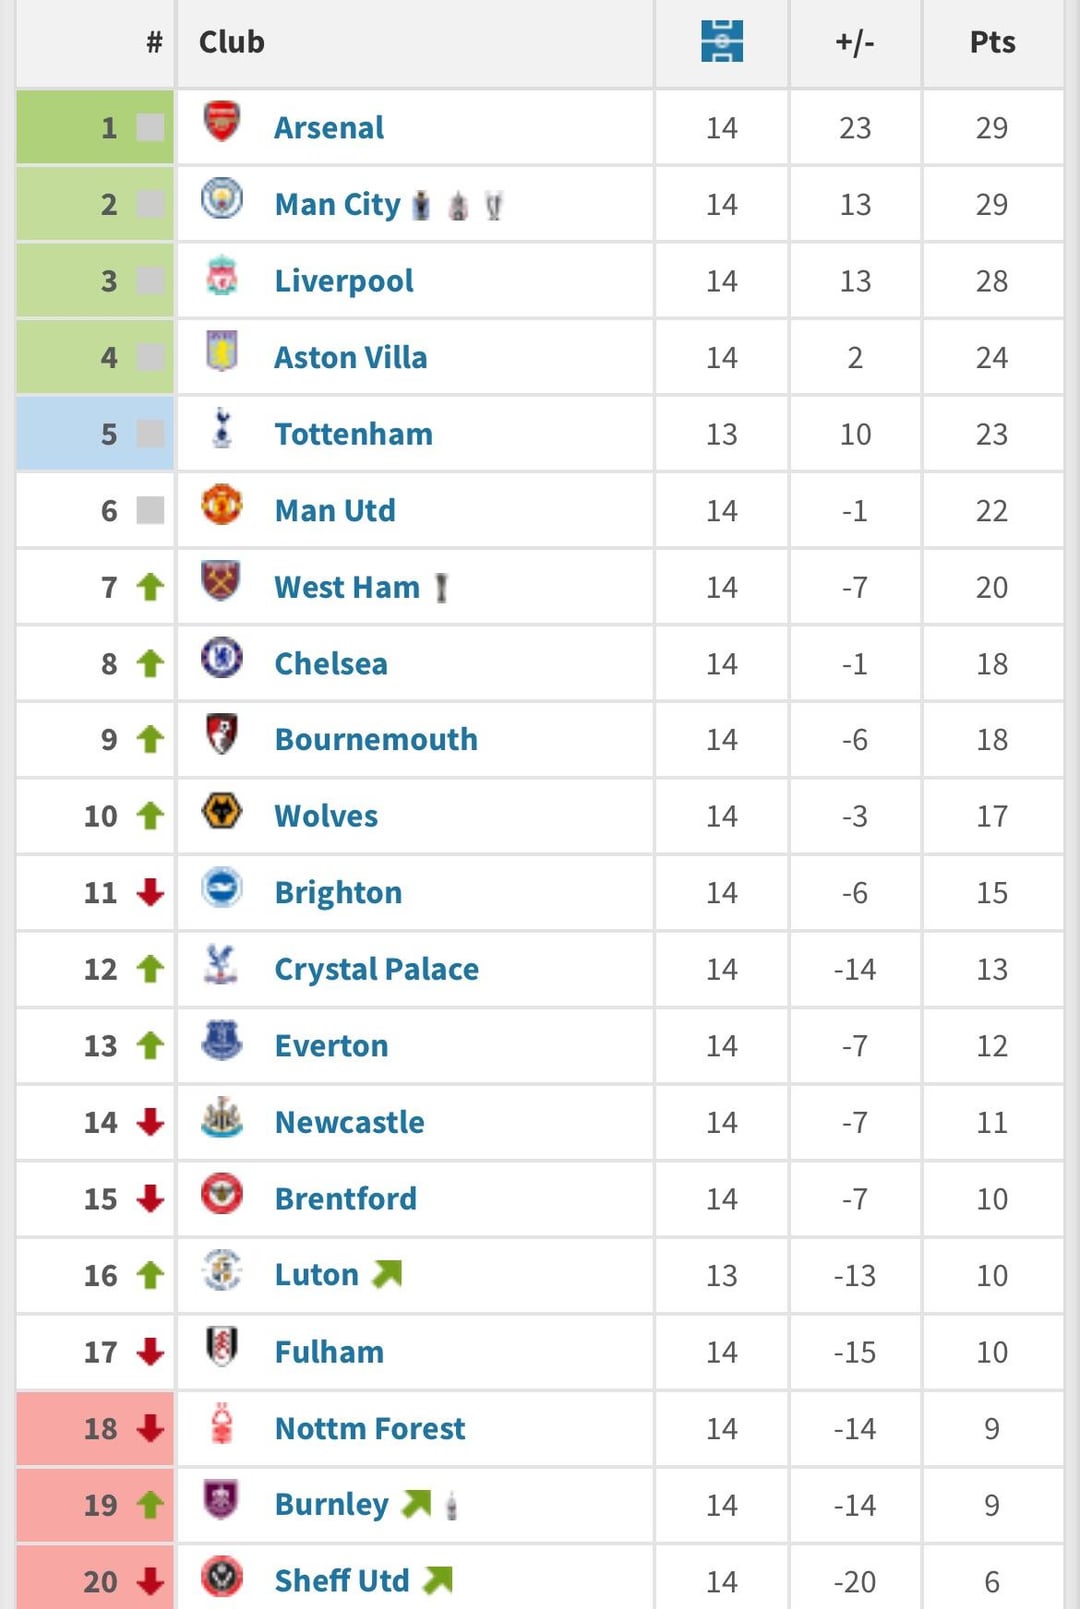Open the Liverpool team page
Image resolution: width=1080 pixels, height=1609 pixels.
[344, 281]
